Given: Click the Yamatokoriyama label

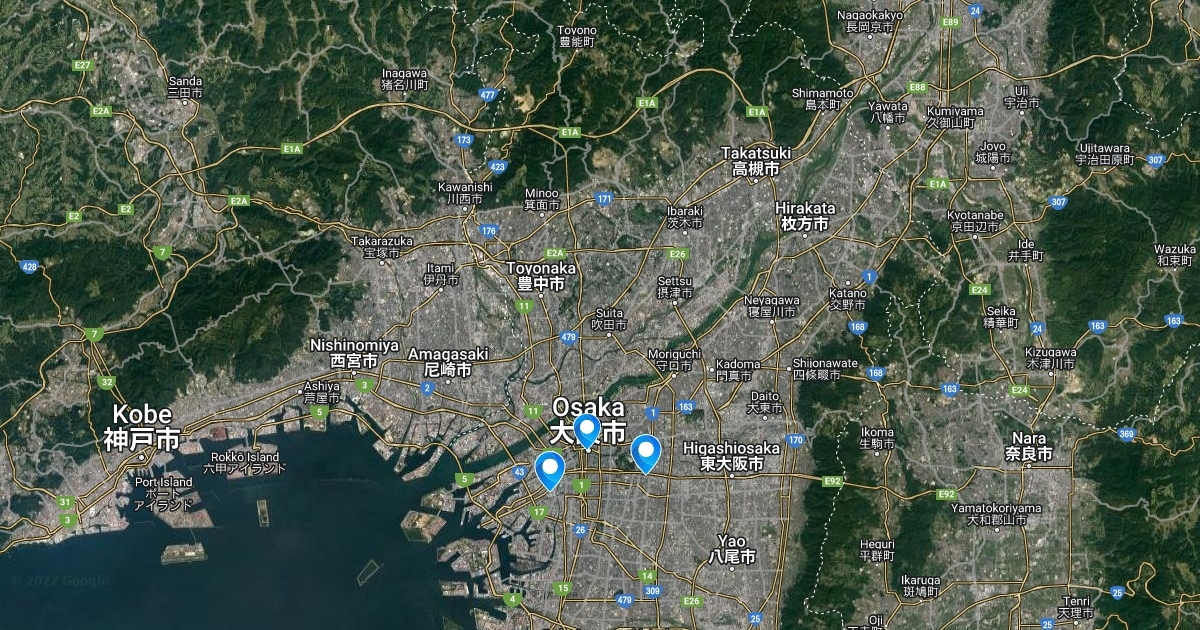Looking at the screenshot, I should coord(997,514).
